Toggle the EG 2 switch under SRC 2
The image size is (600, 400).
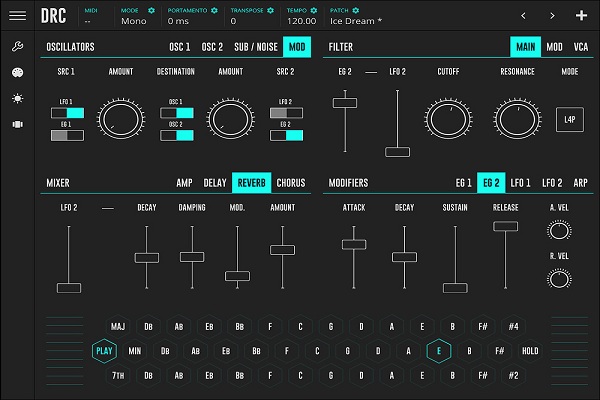click(284, 135)
